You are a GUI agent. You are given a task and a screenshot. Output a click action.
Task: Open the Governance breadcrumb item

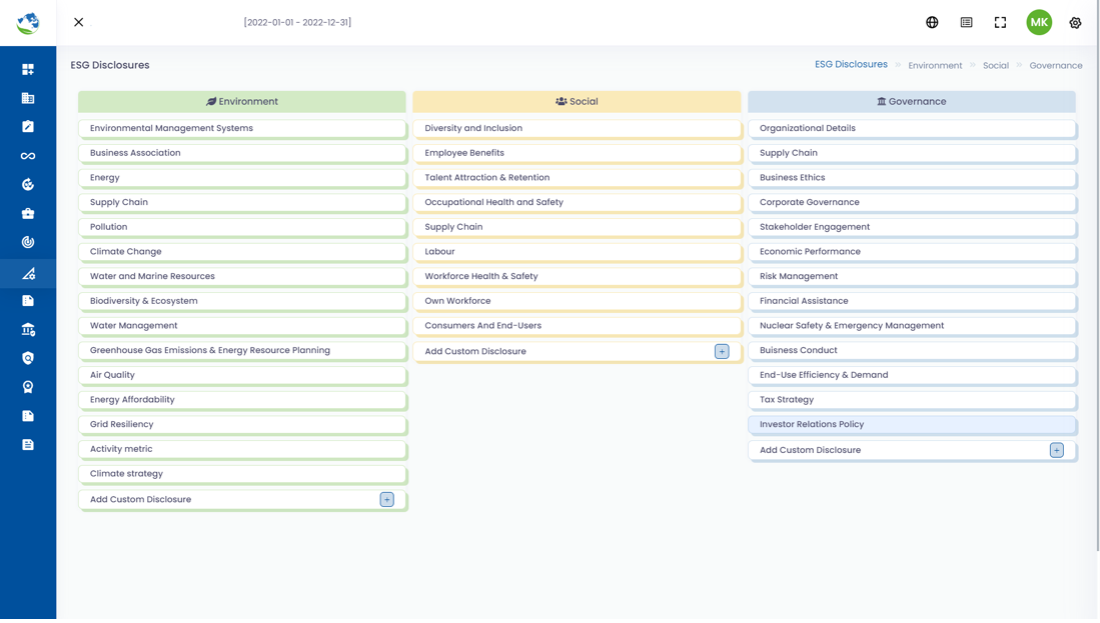coord(1055,65)
